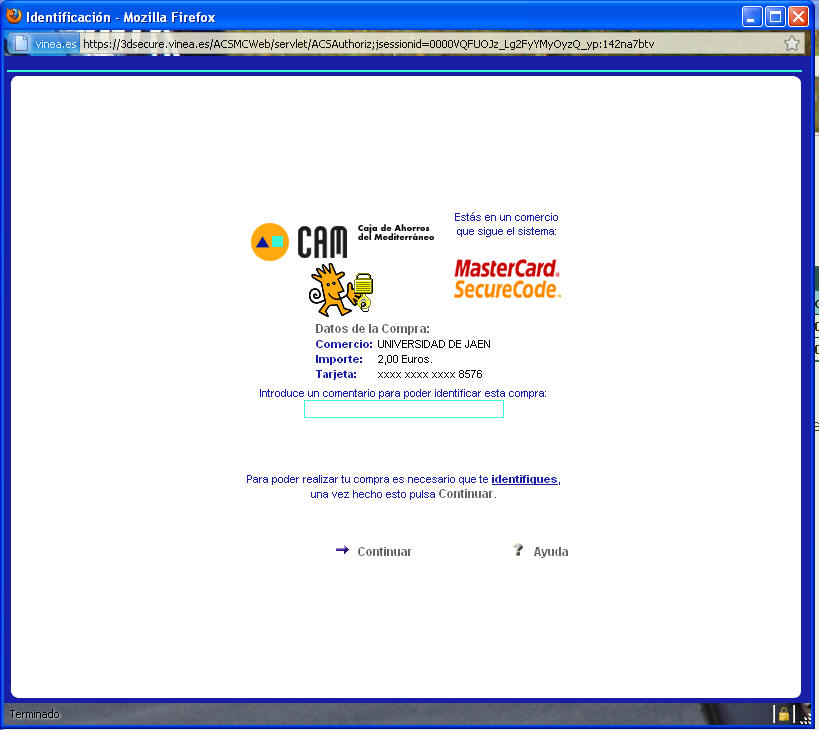Minimize the Identificación Firefox window
Screen dimensions: 819x730
752,17
